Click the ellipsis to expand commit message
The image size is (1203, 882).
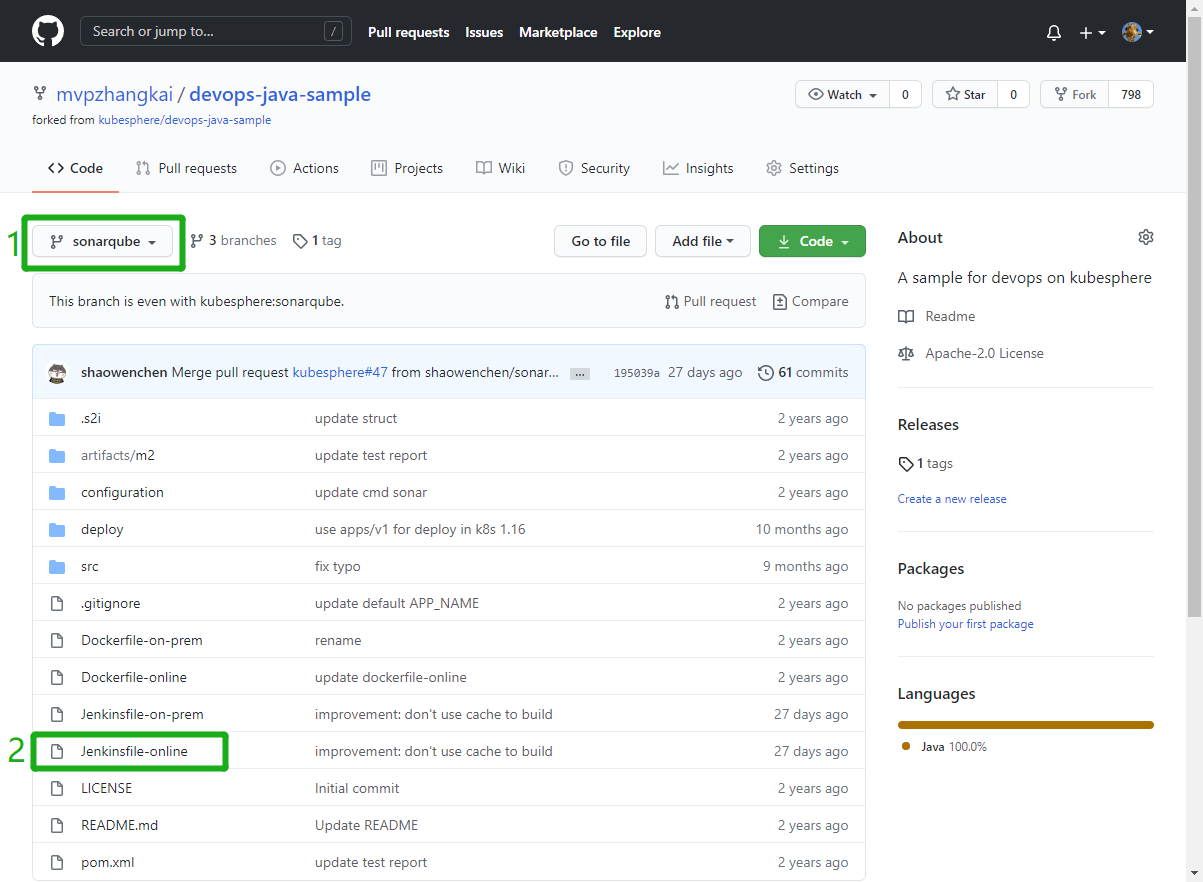point(579,373)
